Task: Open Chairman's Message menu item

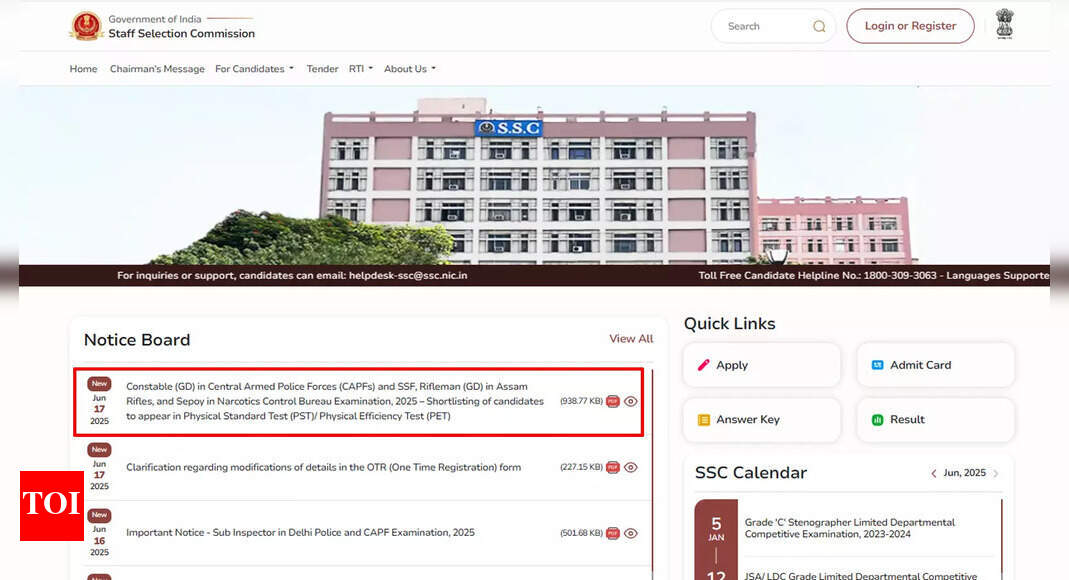Action: coord(157,69)
